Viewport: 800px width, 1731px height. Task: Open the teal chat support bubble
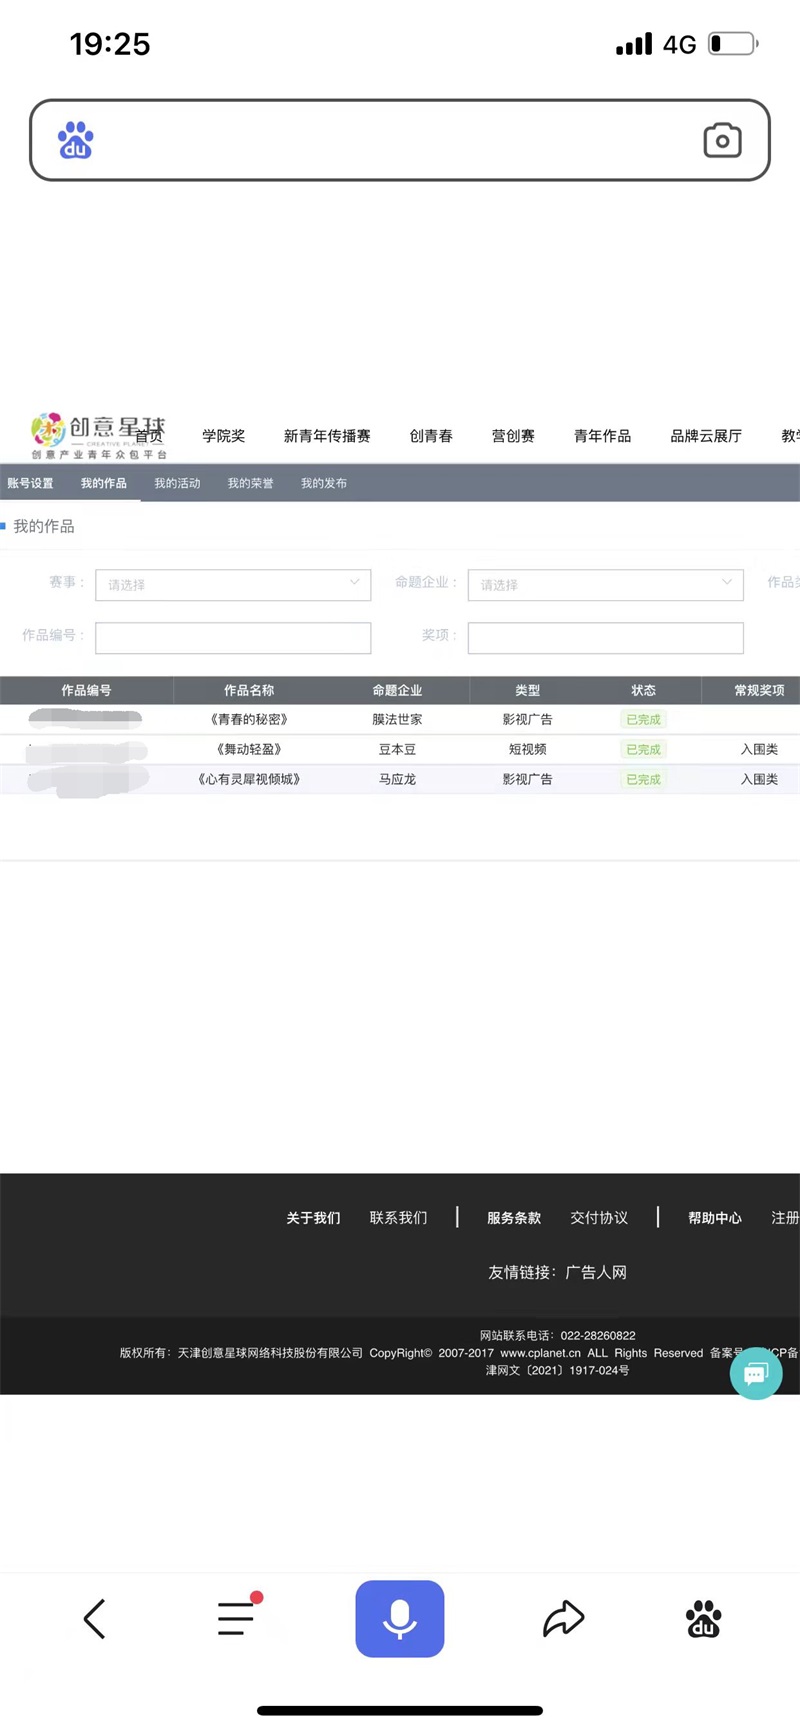(756, 1373)
